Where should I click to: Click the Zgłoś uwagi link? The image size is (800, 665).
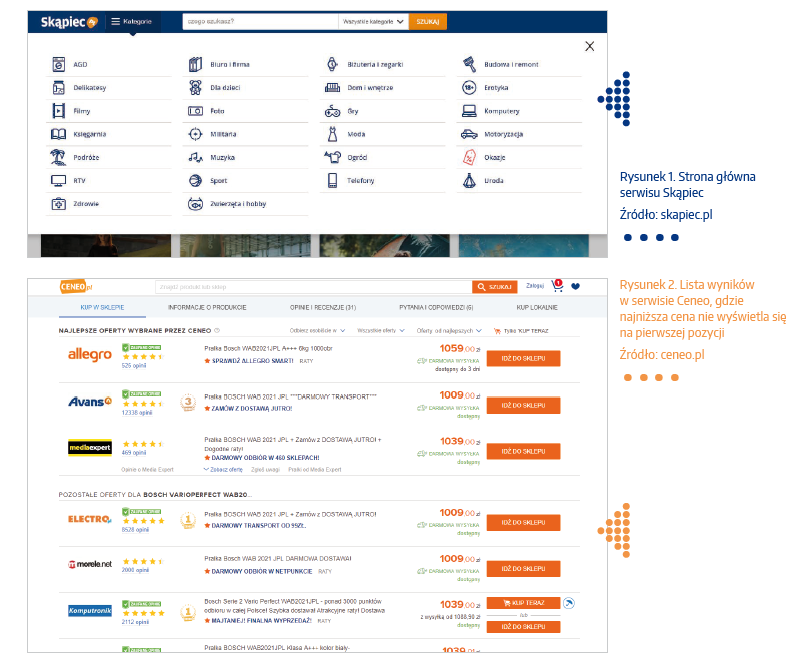tap(265, 470)
